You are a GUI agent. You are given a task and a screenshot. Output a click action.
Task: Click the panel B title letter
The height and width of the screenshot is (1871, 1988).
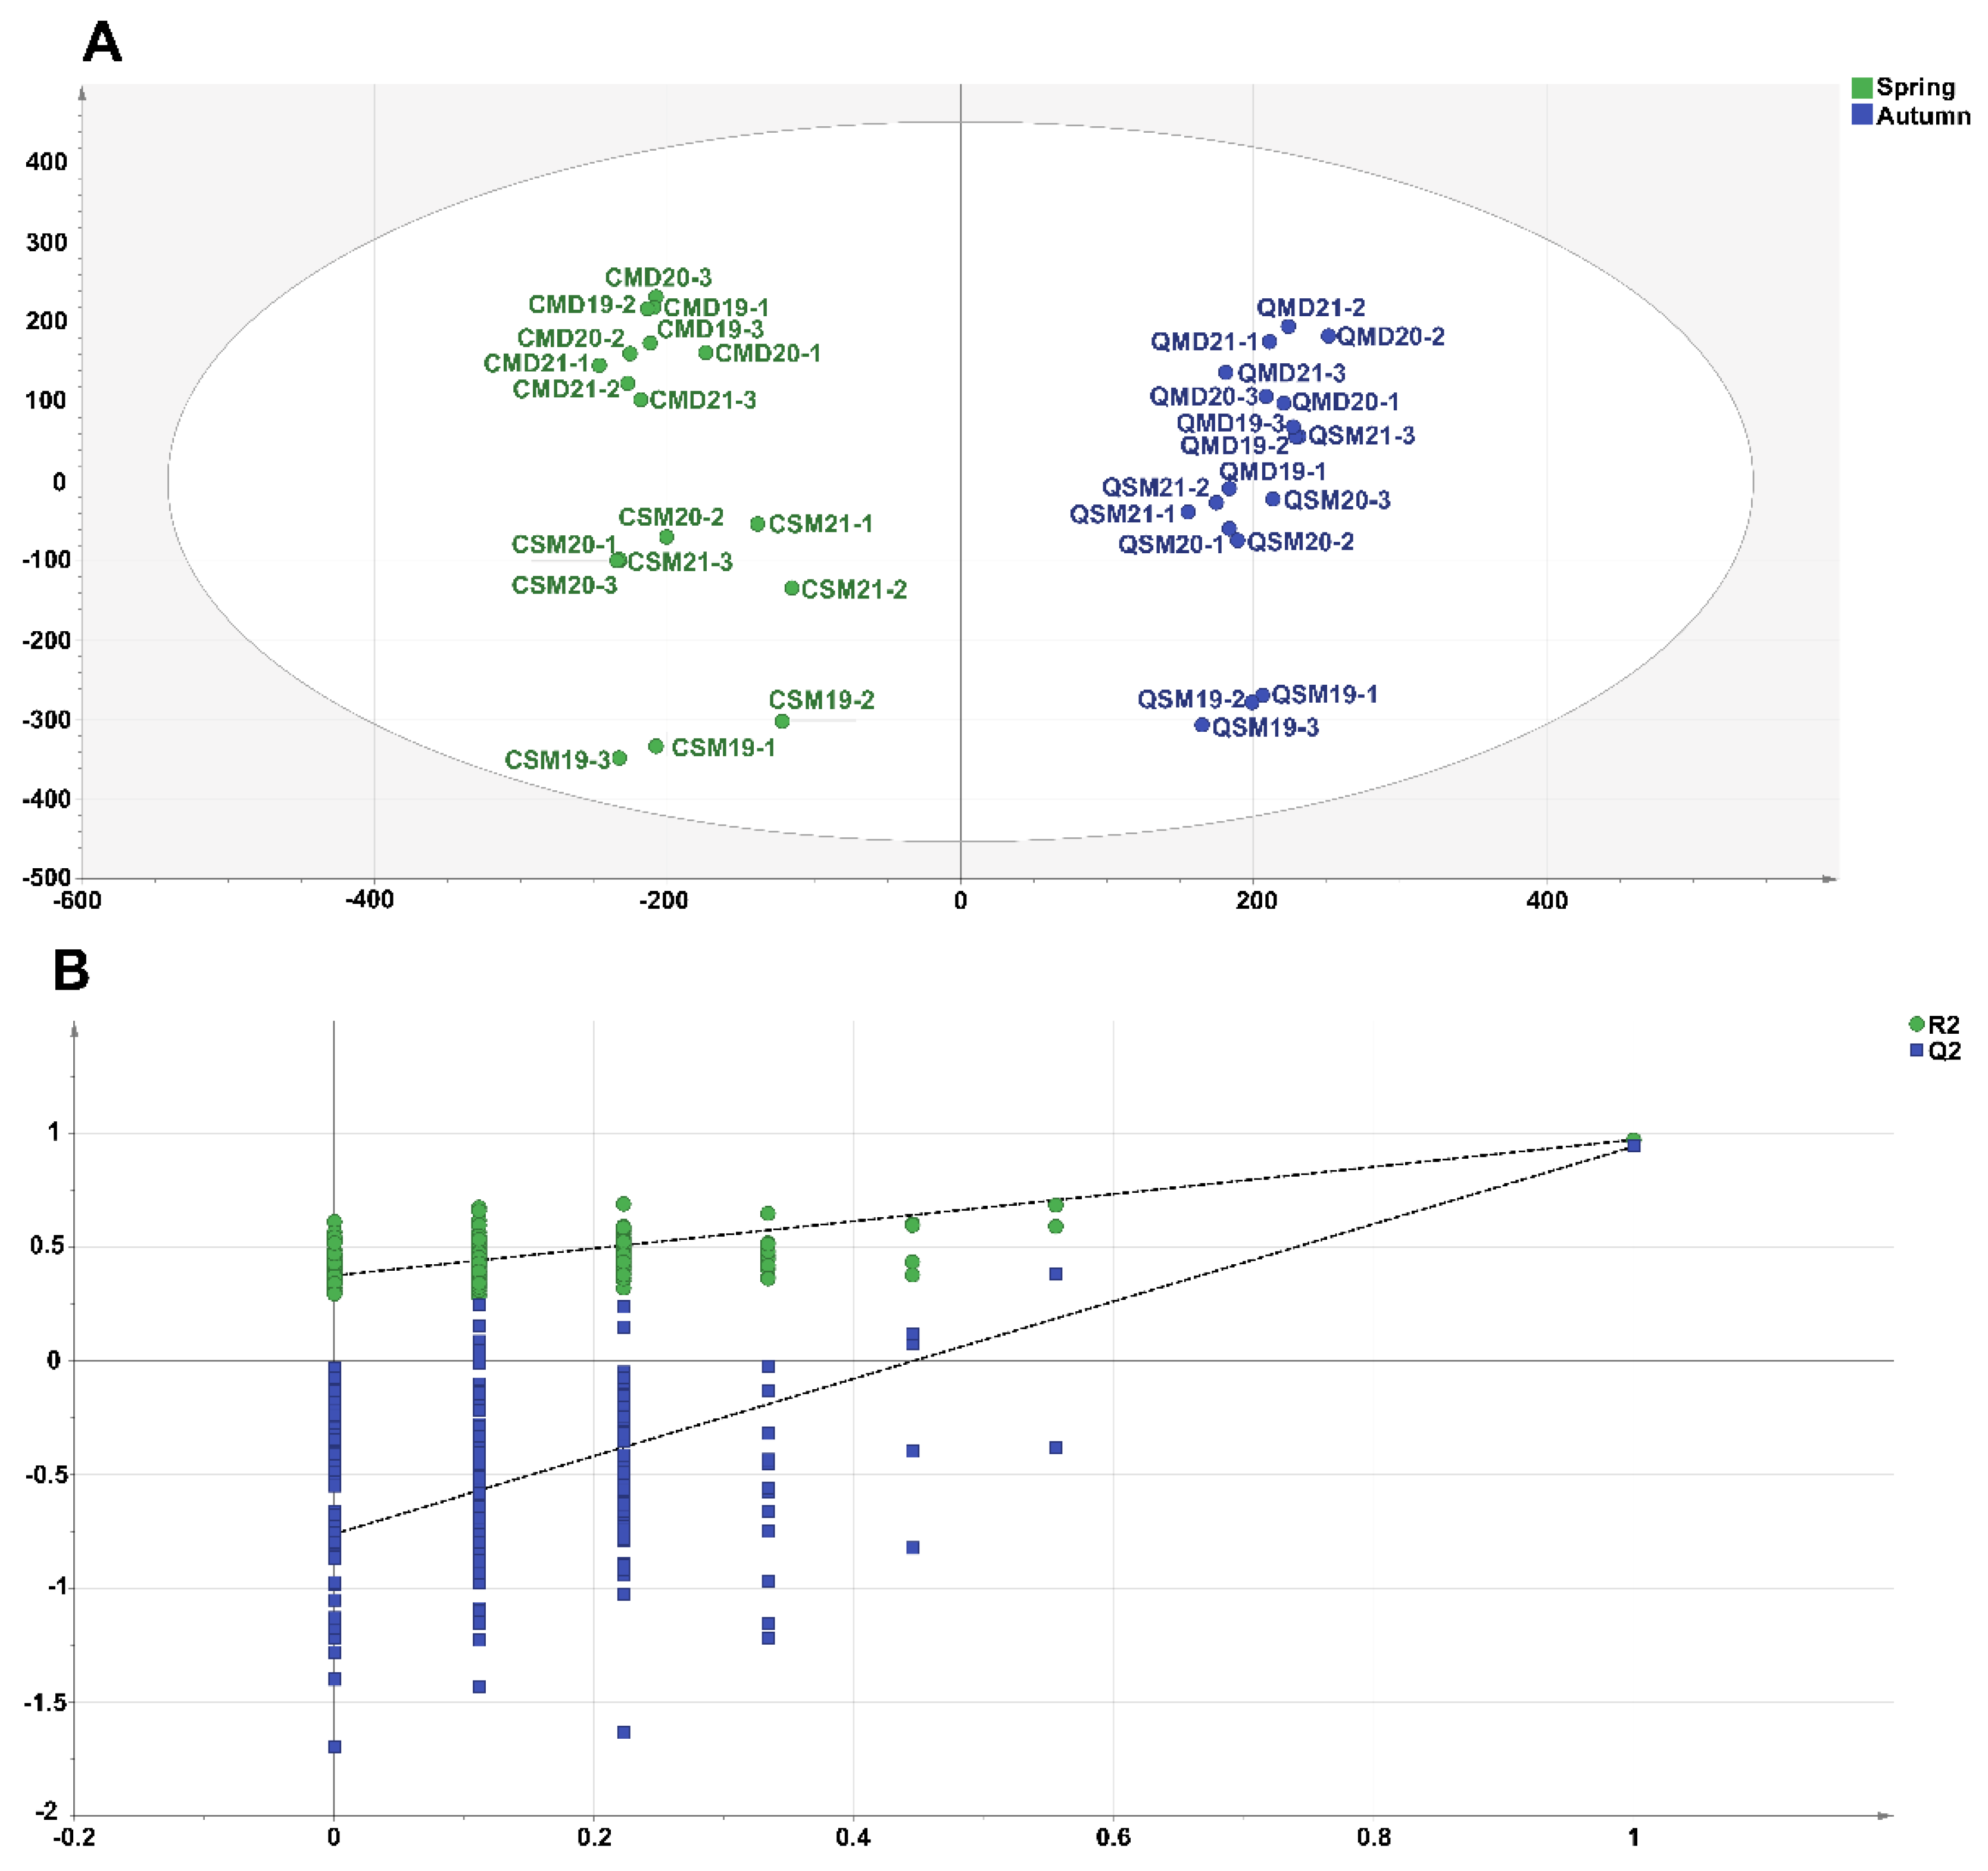point(71,970)
